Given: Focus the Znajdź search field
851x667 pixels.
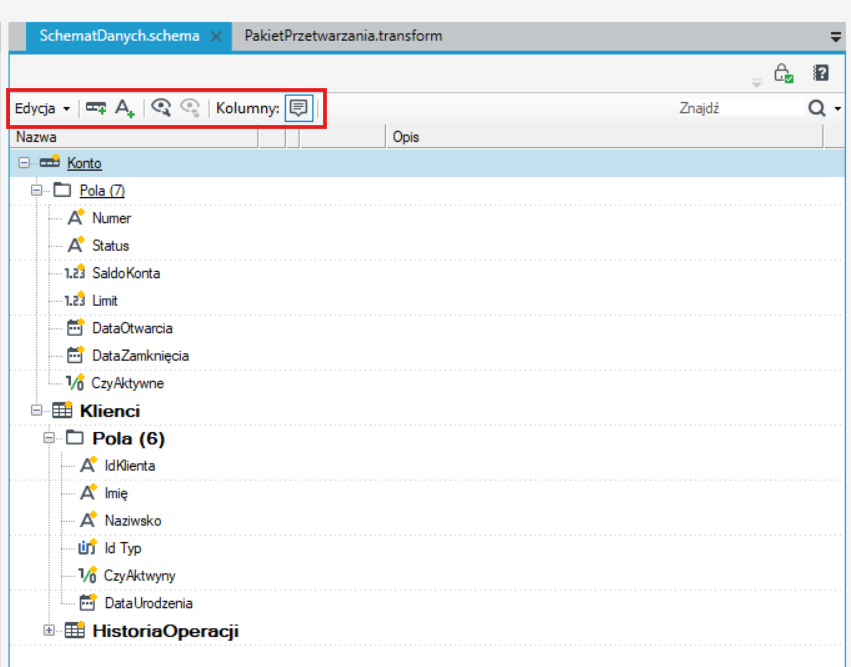Looking at the screenshot, I should coord(740,108).
